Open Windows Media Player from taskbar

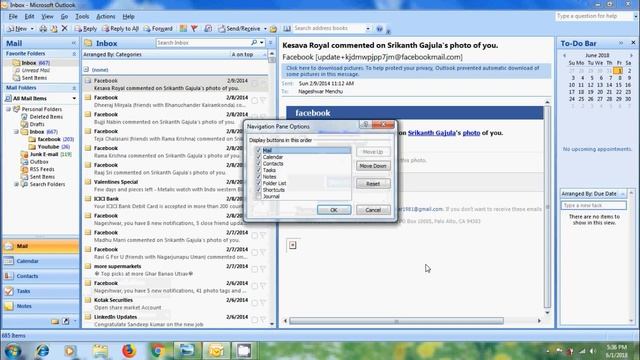[70, 351]
